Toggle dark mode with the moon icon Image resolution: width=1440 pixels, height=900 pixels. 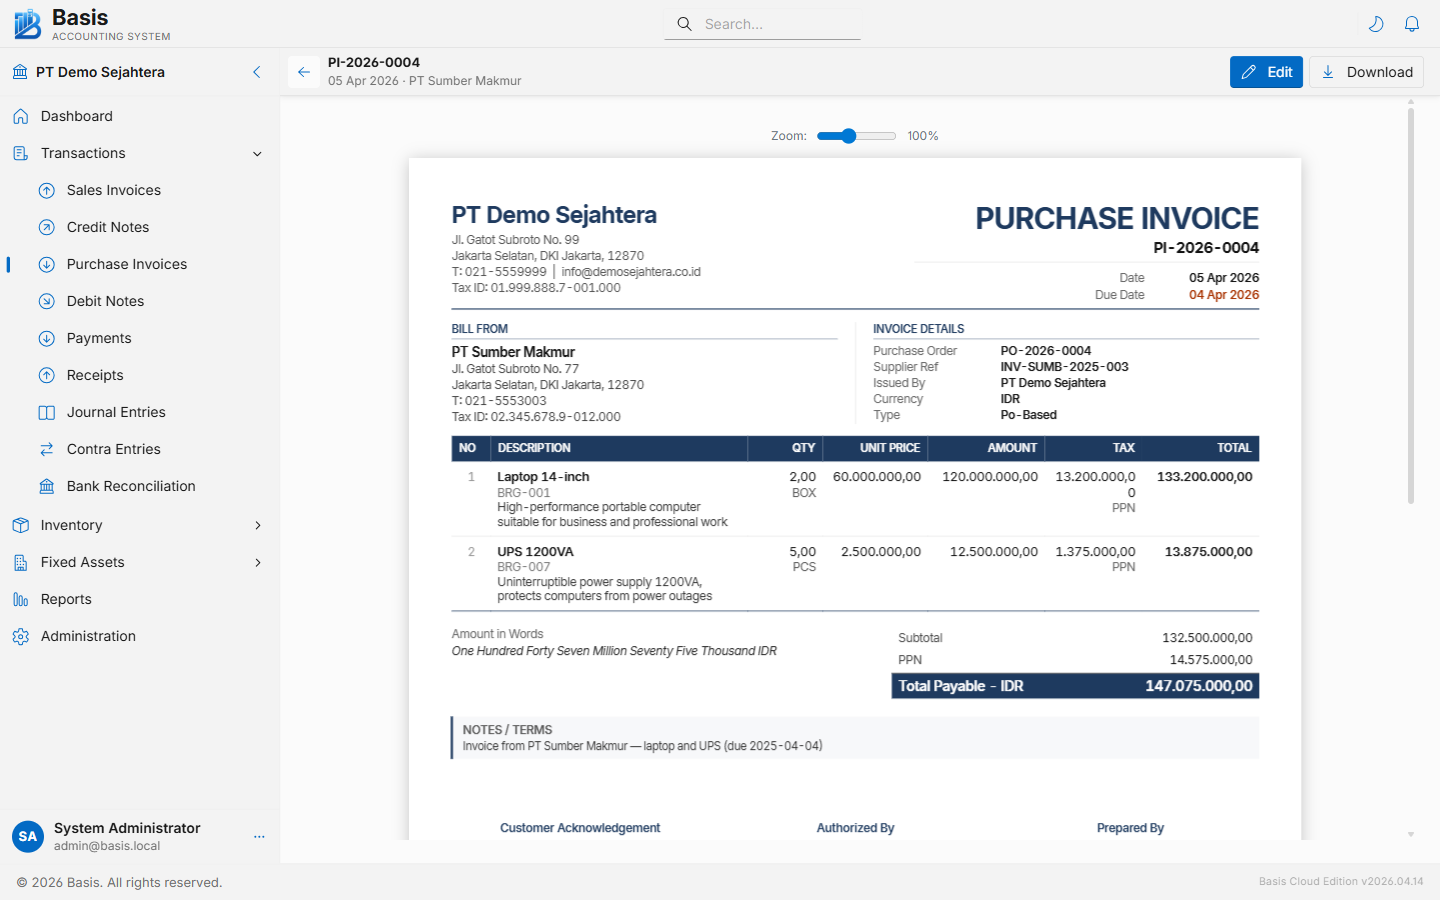tap(1376, 23)
